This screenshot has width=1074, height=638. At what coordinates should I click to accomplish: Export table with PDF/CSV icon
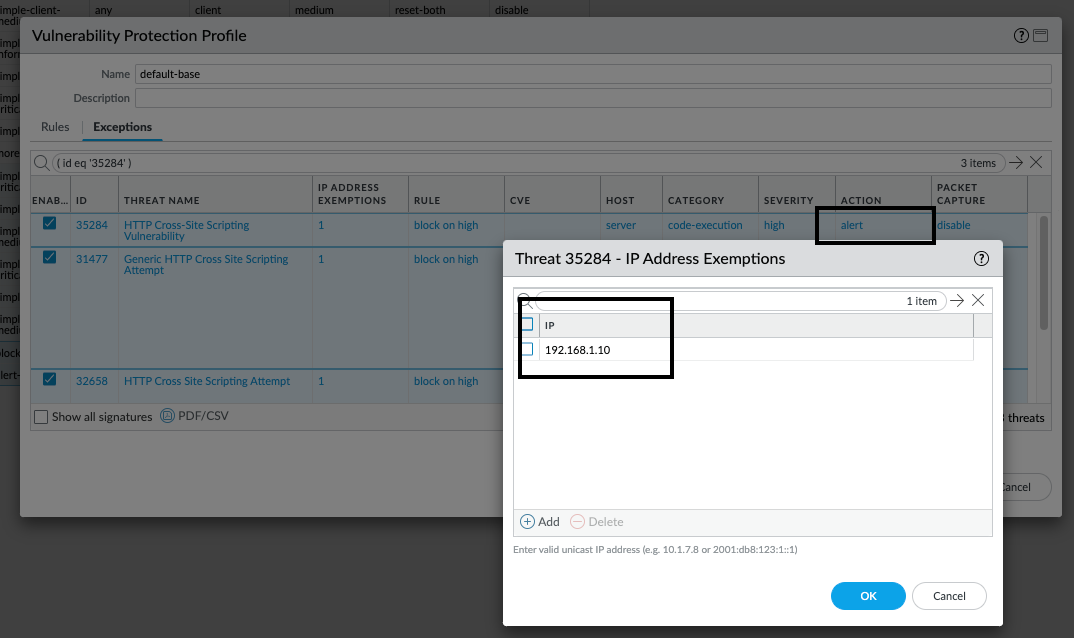tap(167, 416)
